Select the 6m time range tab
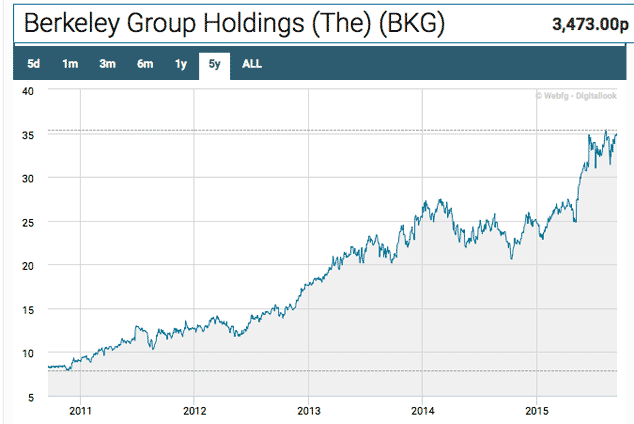 [145, 65]
